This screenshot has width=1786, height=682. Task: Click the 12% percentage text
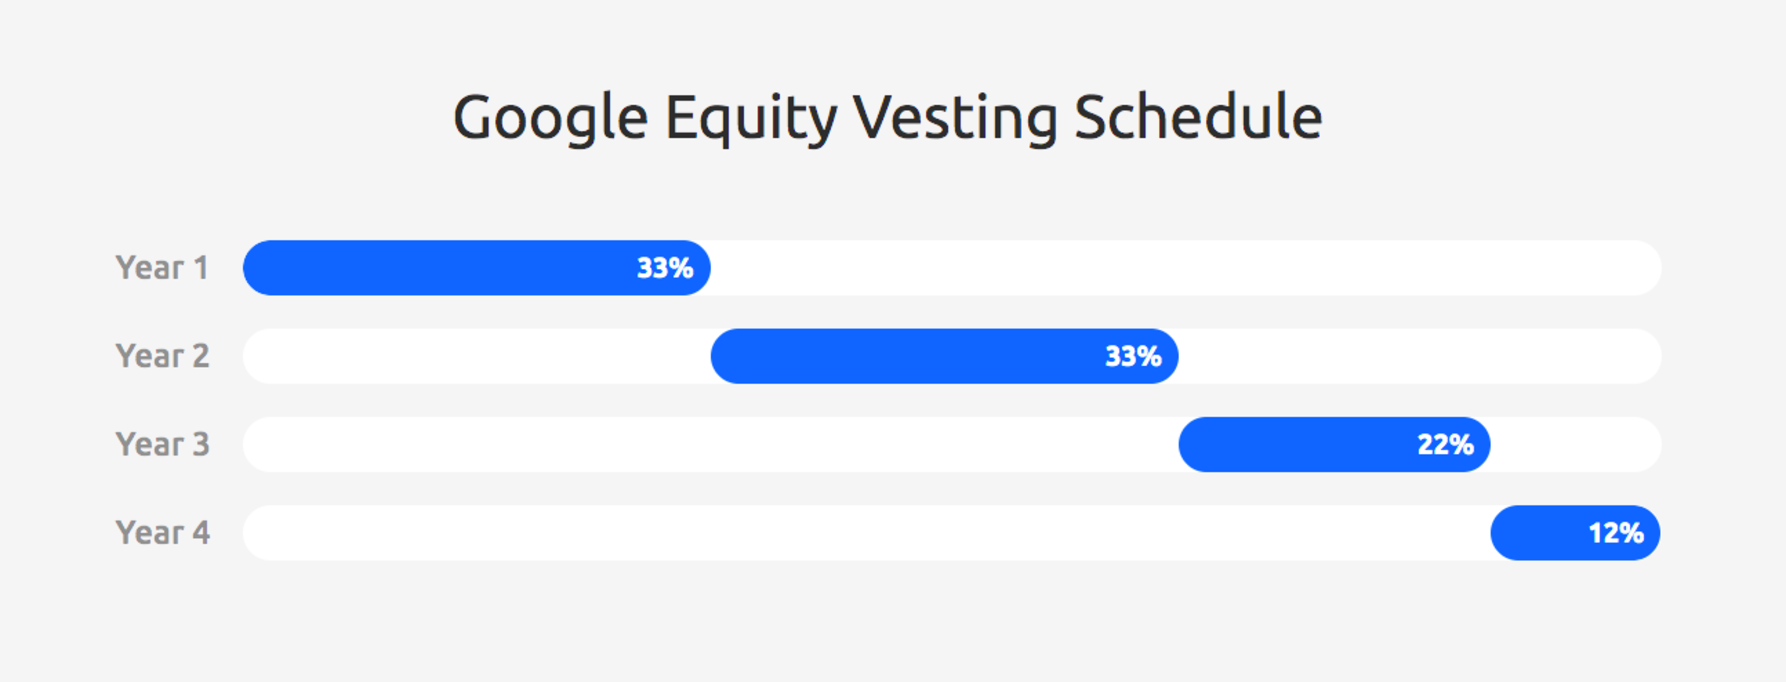pos(1616,533)
